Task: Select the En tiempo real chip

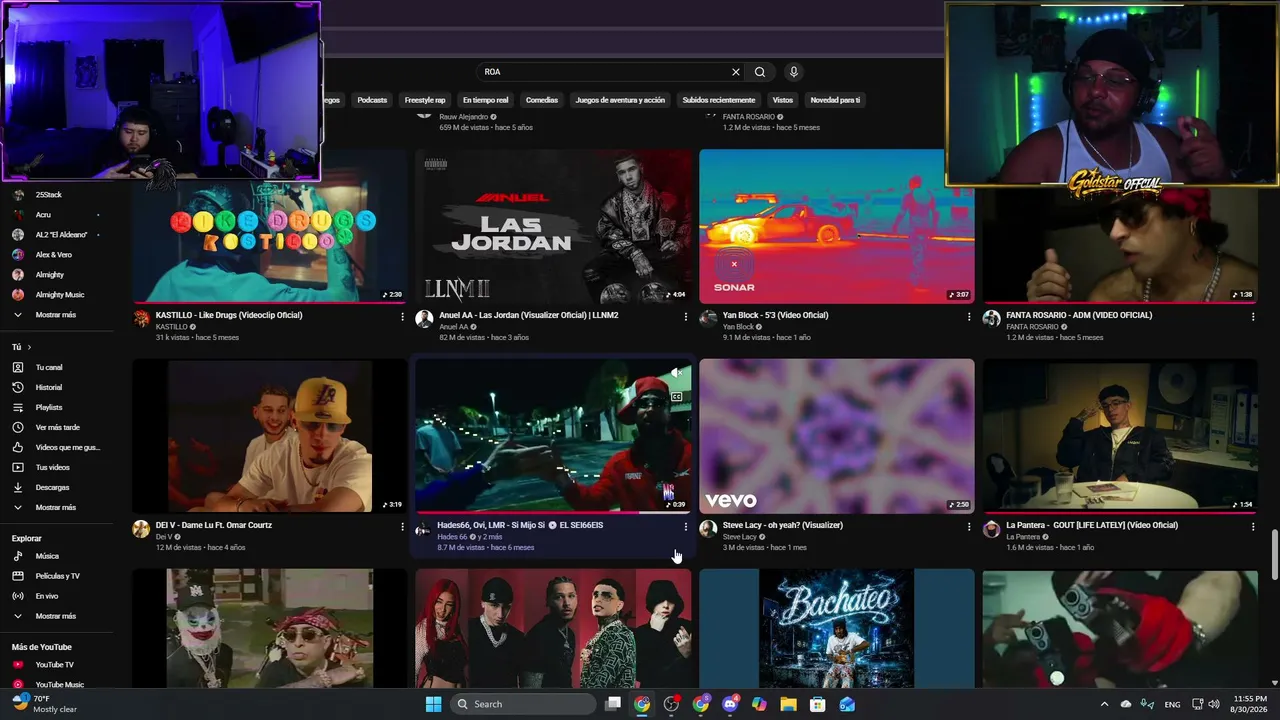Action: (x=485, y=100)
